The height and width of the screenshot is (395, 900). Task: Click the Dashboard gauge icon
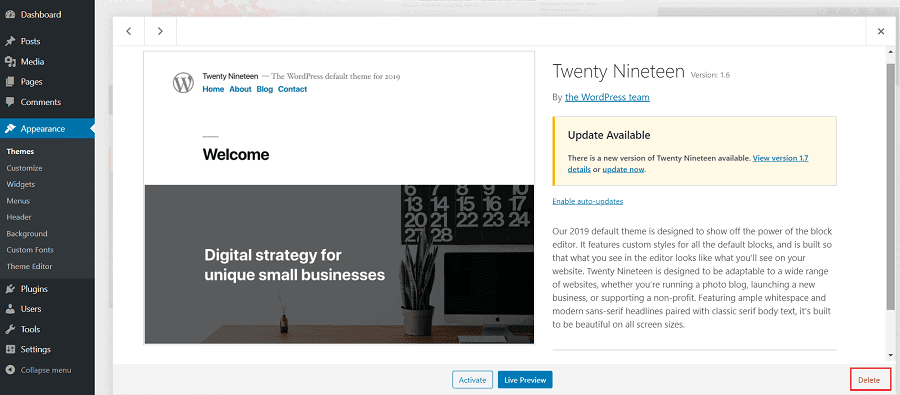(10, 15)
